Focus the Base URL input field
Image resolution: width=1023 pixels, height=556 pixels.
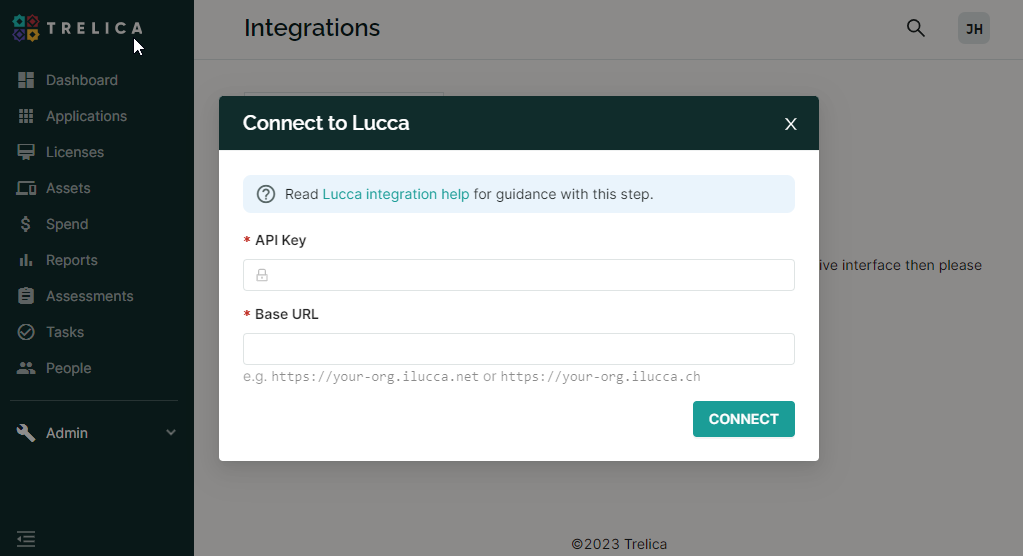click(519, 349)
